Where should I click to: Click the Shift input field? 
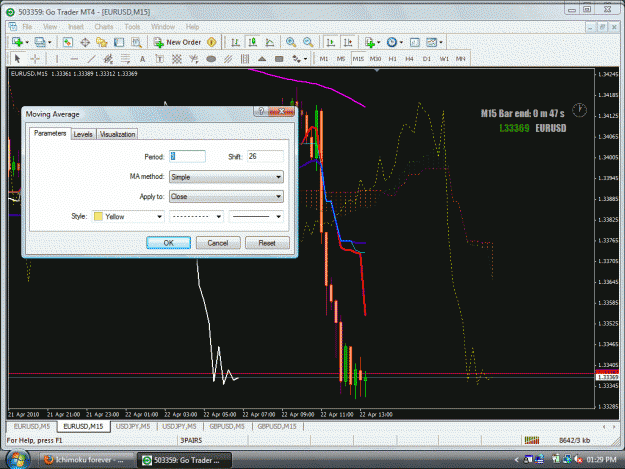coord(265,156)
